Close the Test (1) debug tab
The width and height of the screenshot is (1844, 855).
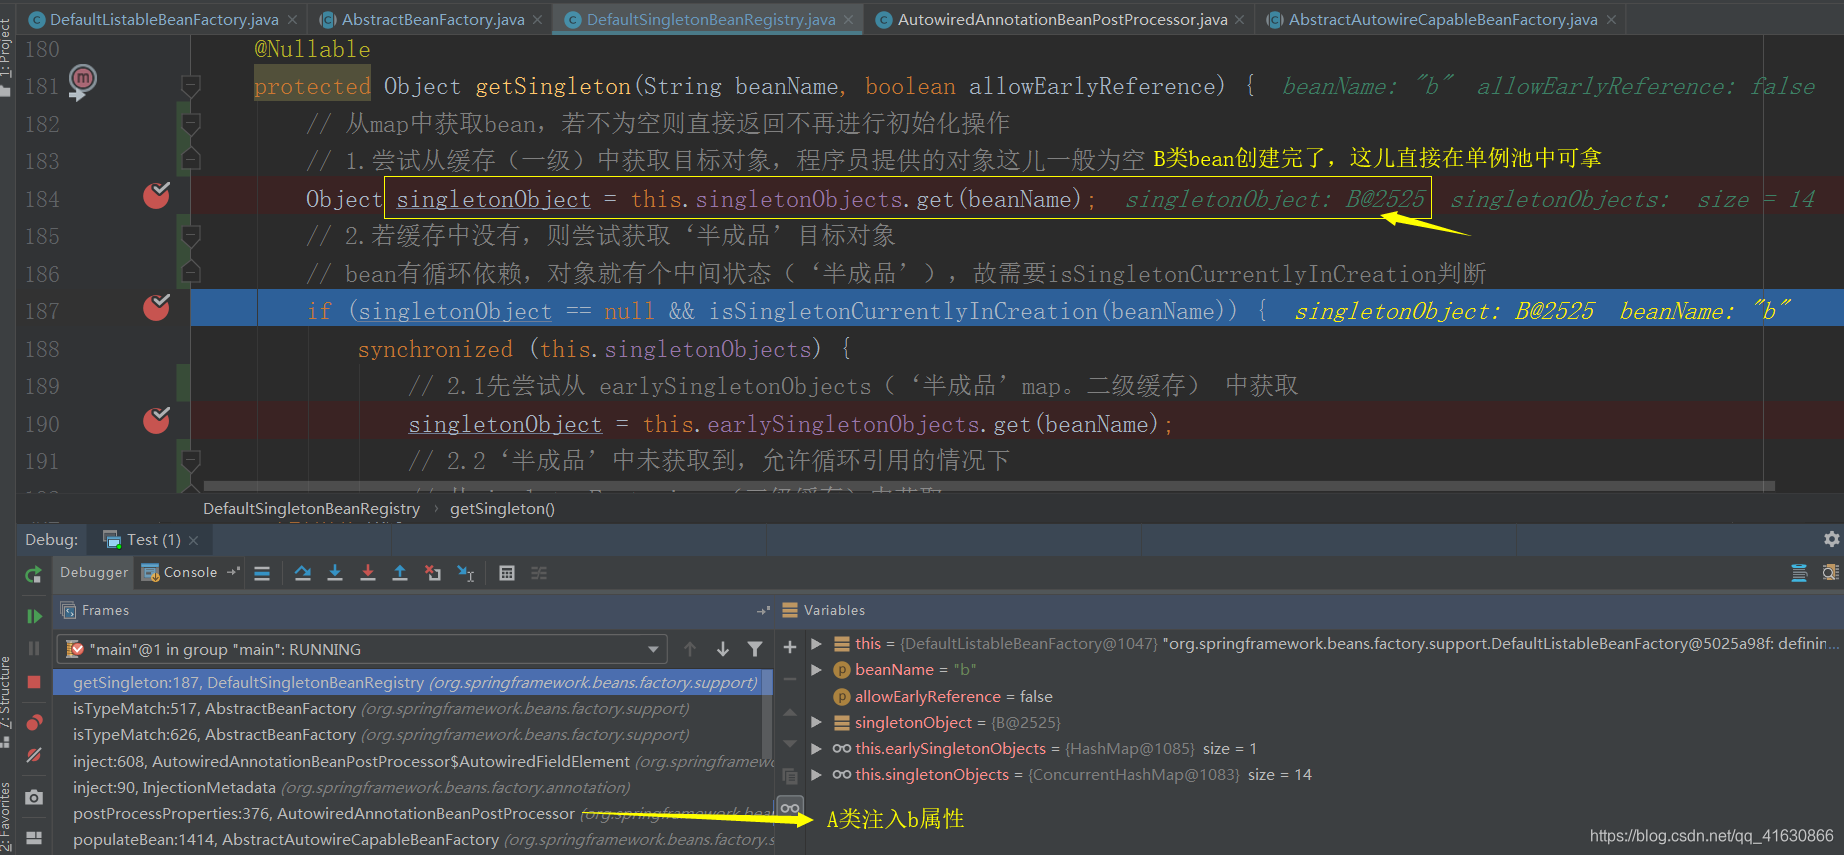pos(193,540)
